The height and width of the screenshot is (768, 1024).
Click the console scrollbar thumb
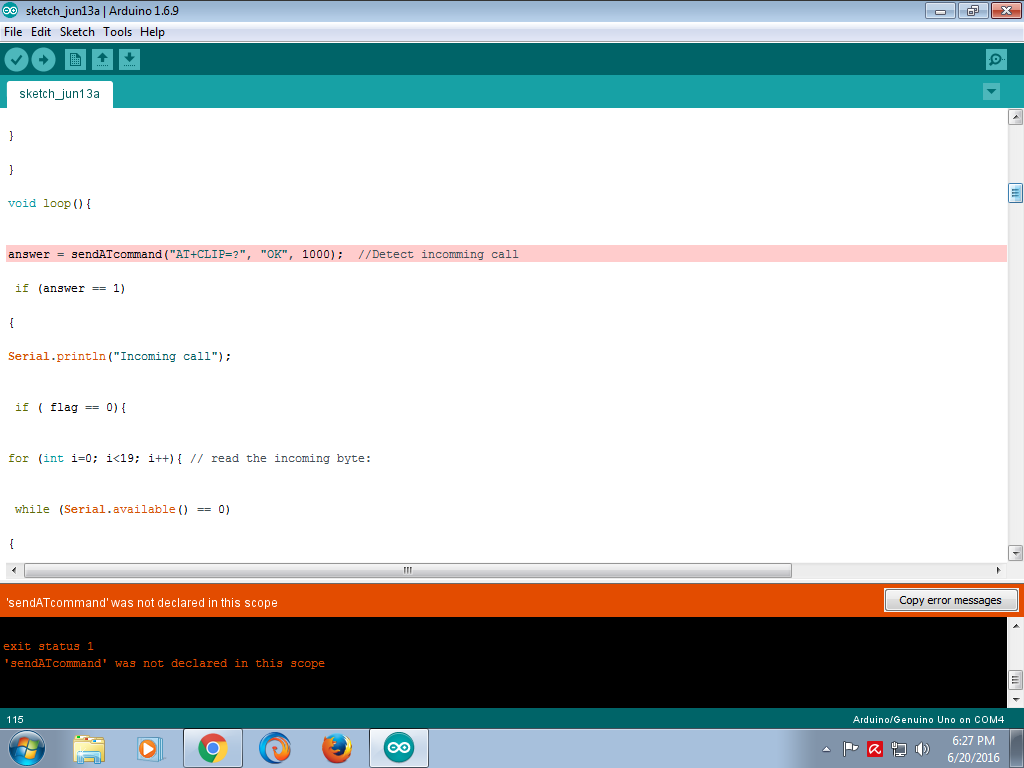1016,680
